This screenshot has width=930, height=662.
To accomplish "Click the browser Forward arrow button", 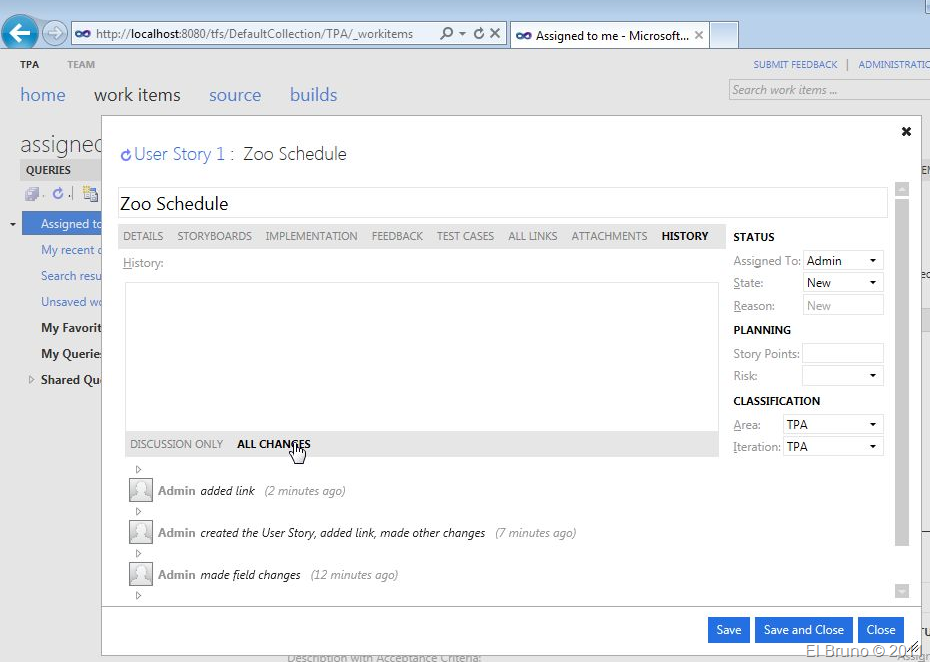I will point(54,33).
